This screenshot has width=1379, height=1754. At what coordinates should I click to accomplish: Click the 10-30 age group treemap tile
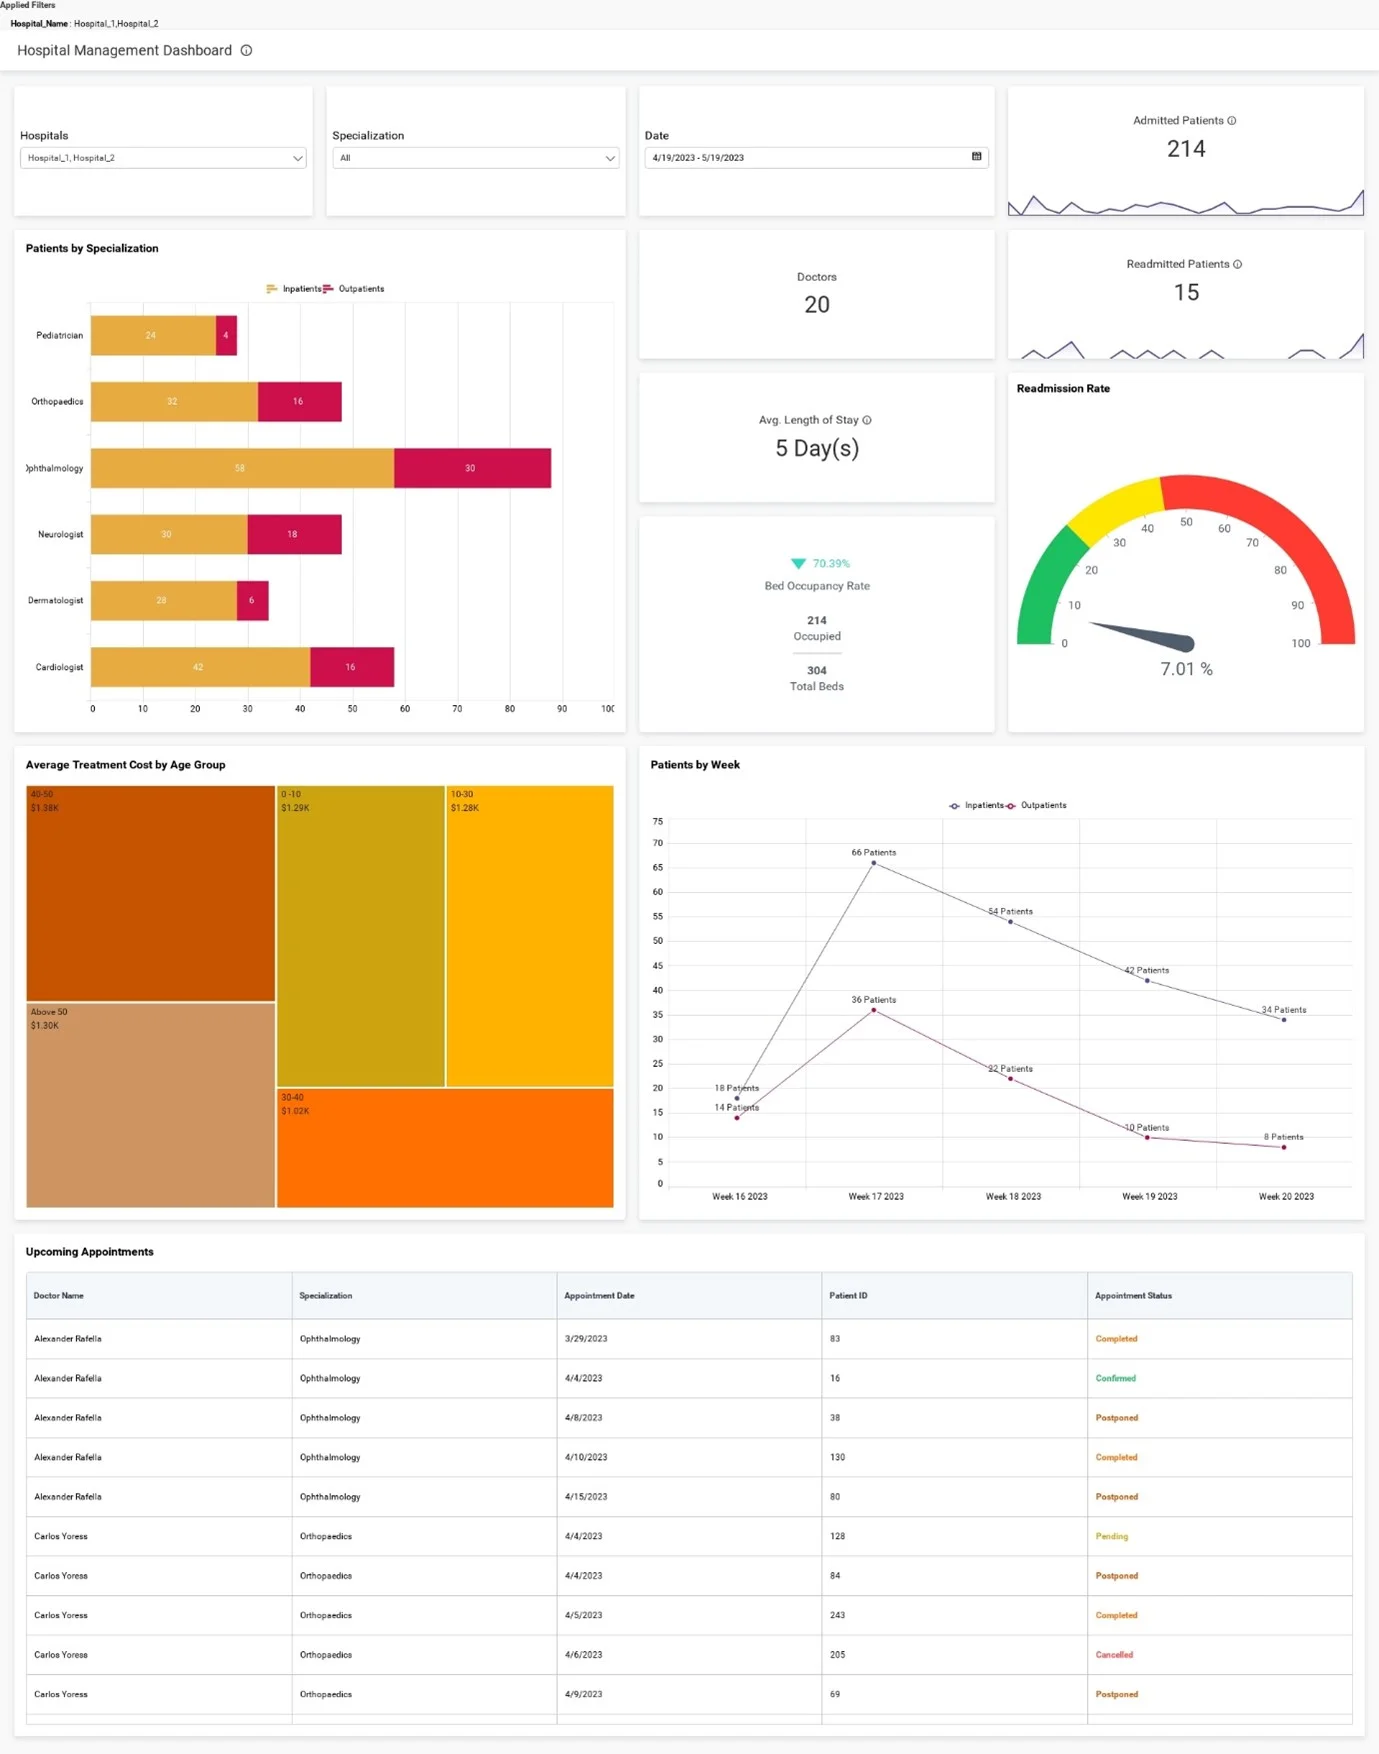(x=530, y=936)
